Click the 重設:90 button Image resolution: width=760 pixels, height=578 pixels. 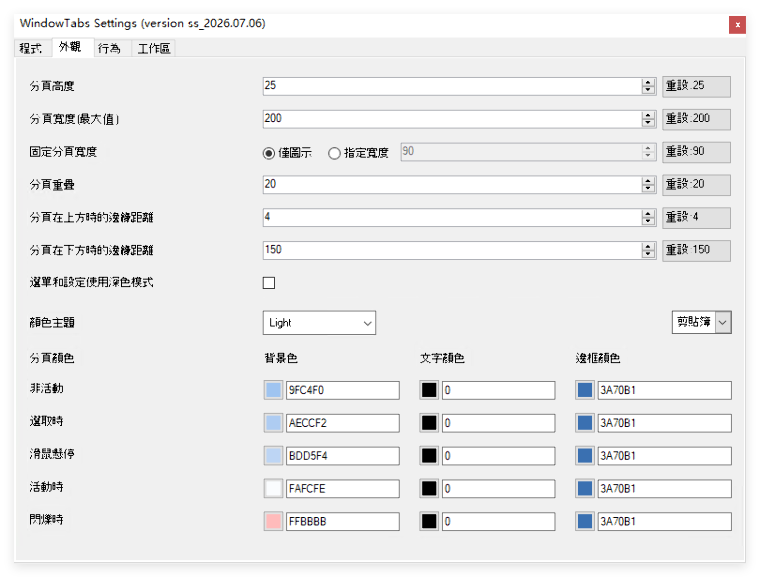pos(697,152)
